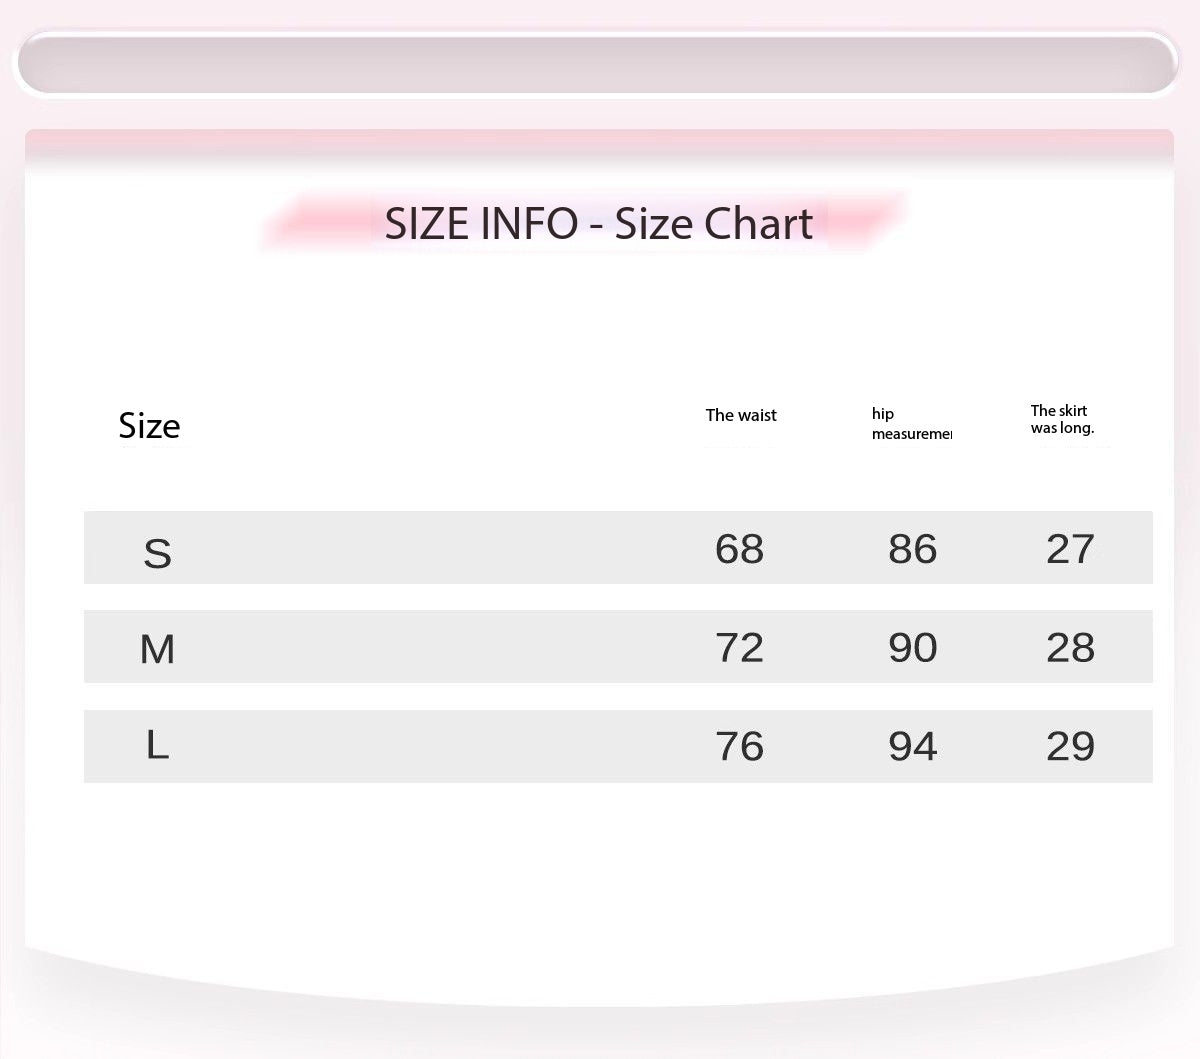Click the SIZE INFO - Size Chart title
Viewport: 1200px width, 1059px height.
[x=598, y=224]
